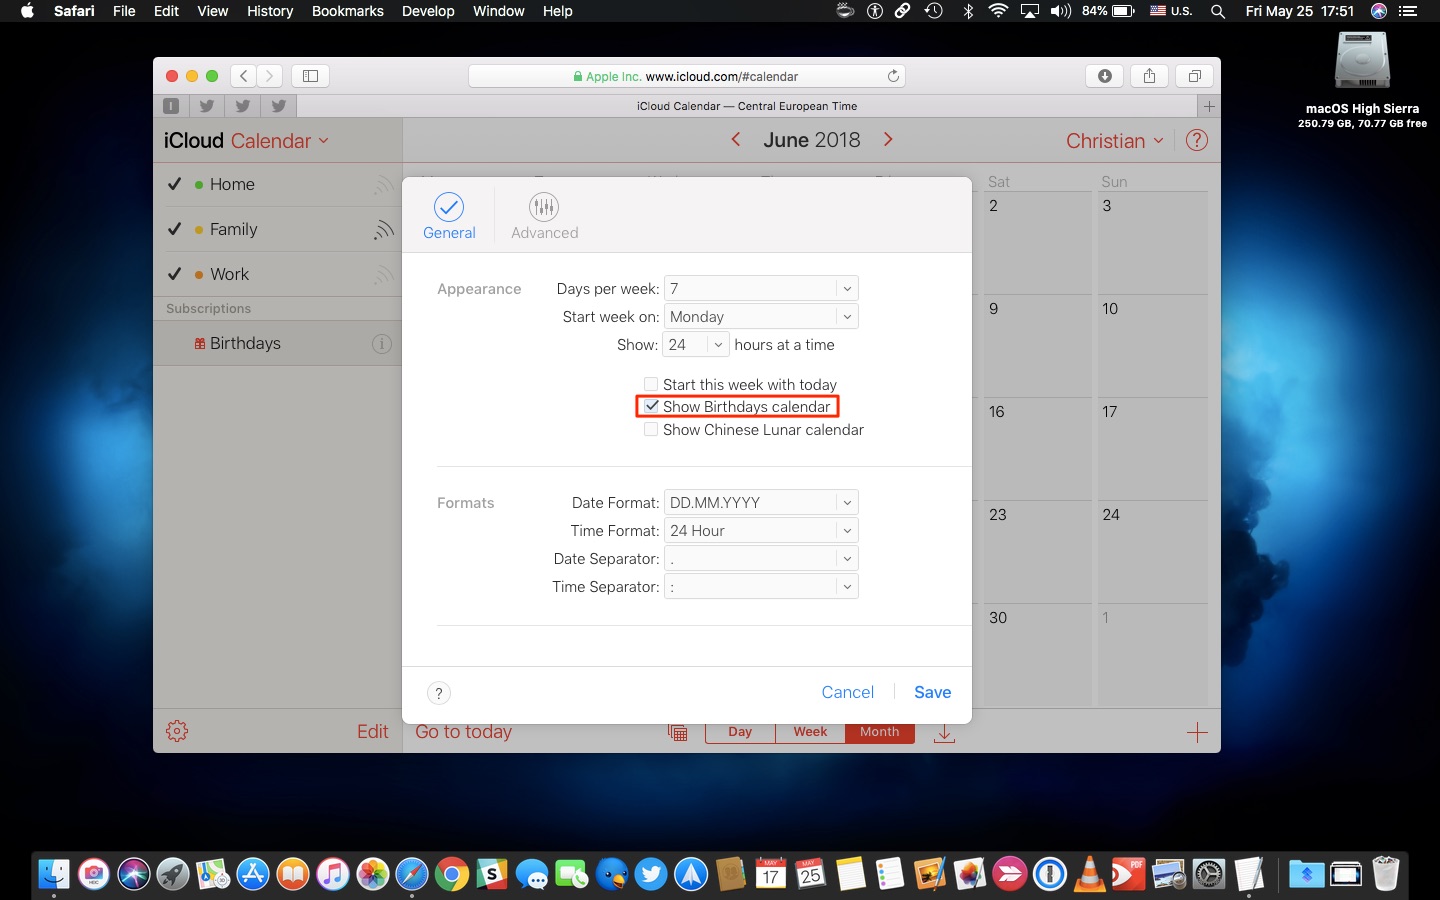Open the Time Format dropdown
Viewport: 1440px width, 900px height.
point(761,530)
